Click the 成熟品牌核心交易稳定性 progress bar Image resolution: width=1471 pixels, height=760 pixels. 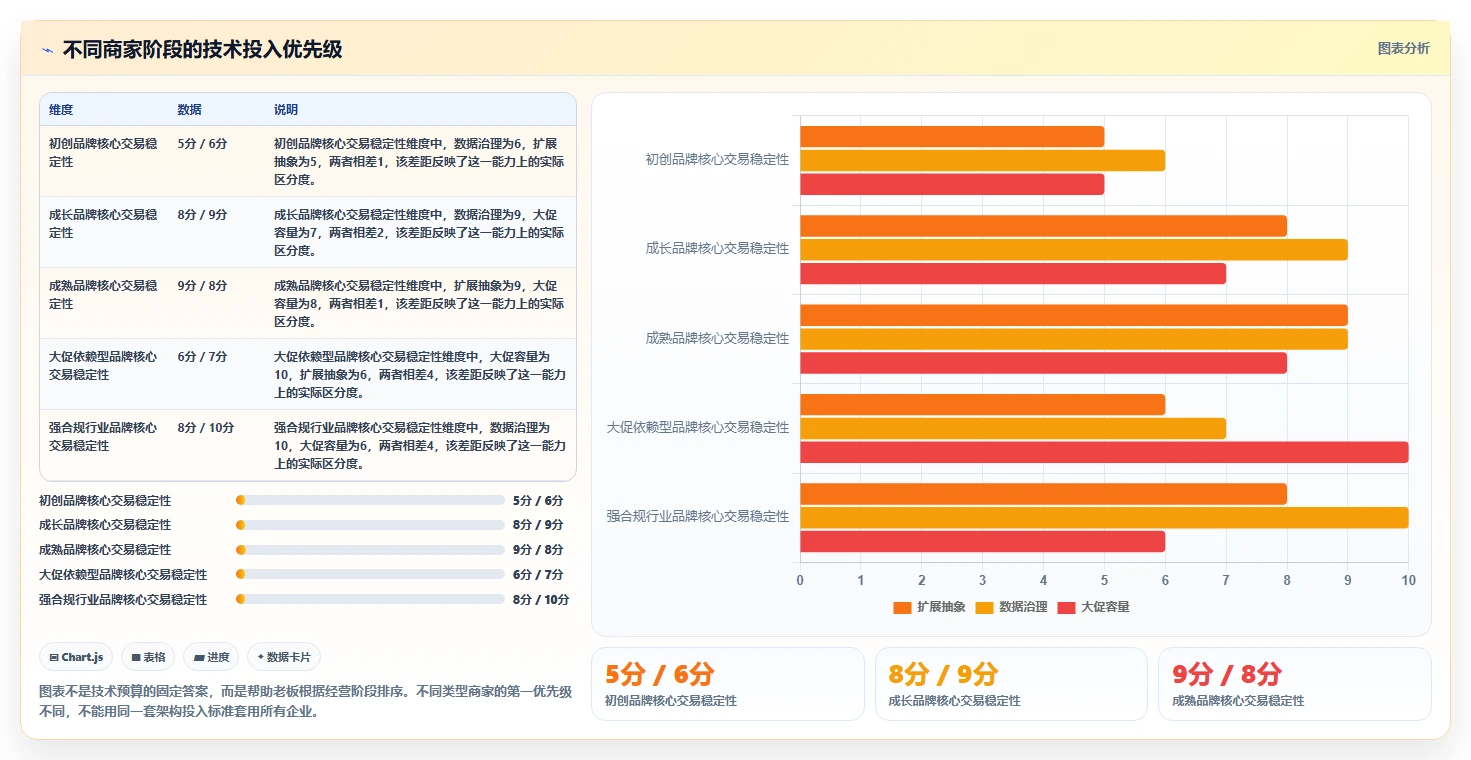pyautogui.click(x=370, y=550)
